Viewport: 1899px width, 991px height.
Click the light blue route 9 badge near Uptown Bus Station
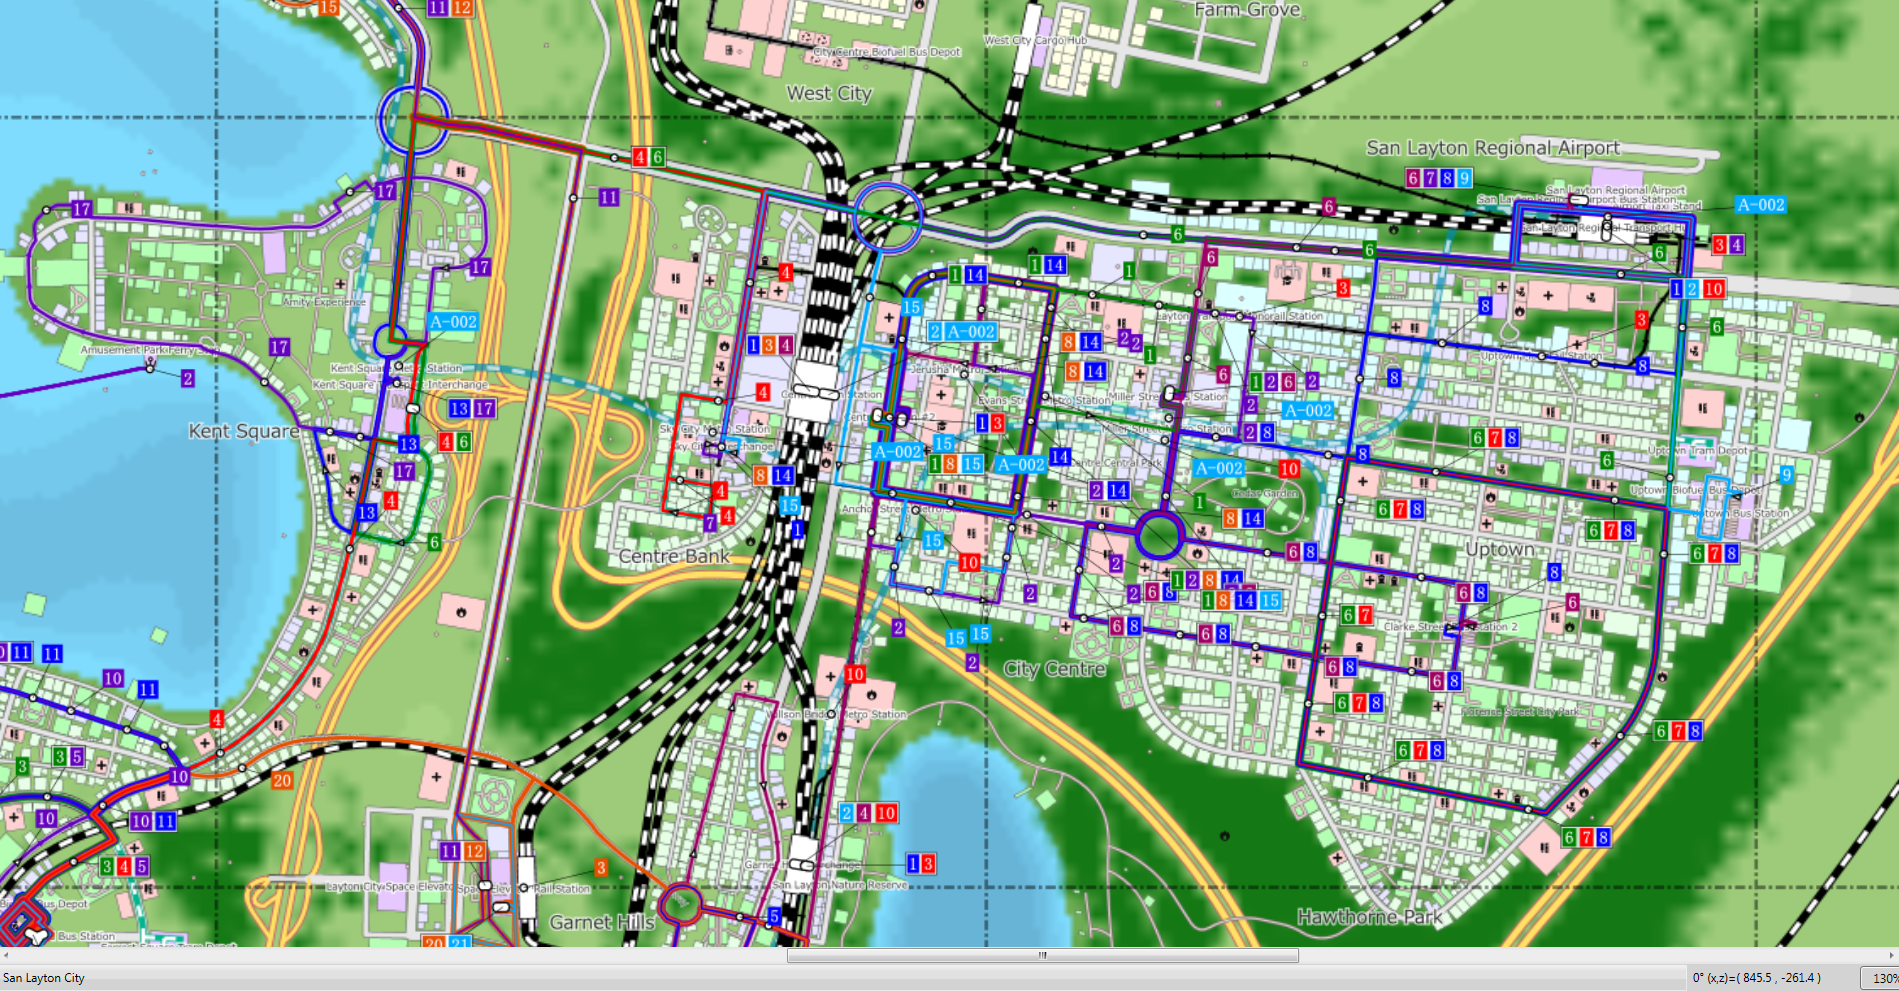tap(1786, 475)
